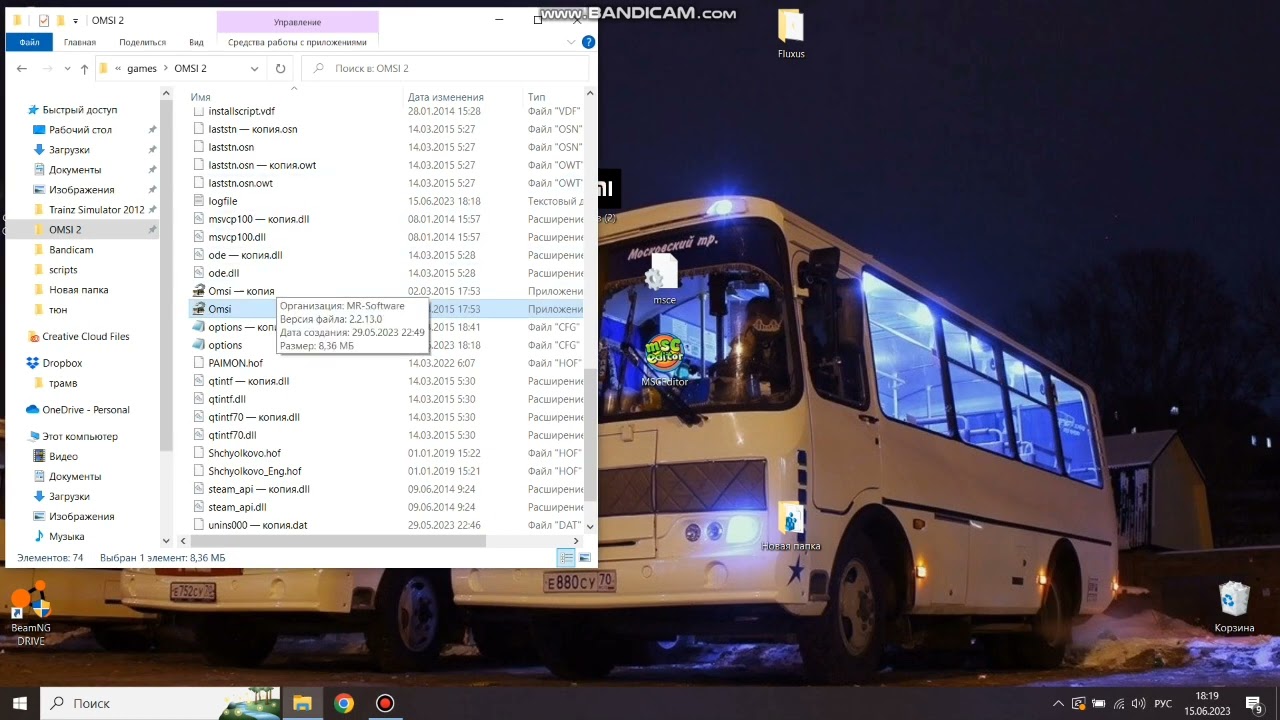Open the Корзина recycle bin
This screenshot has height=720, width=1280.
[1234, 608]
